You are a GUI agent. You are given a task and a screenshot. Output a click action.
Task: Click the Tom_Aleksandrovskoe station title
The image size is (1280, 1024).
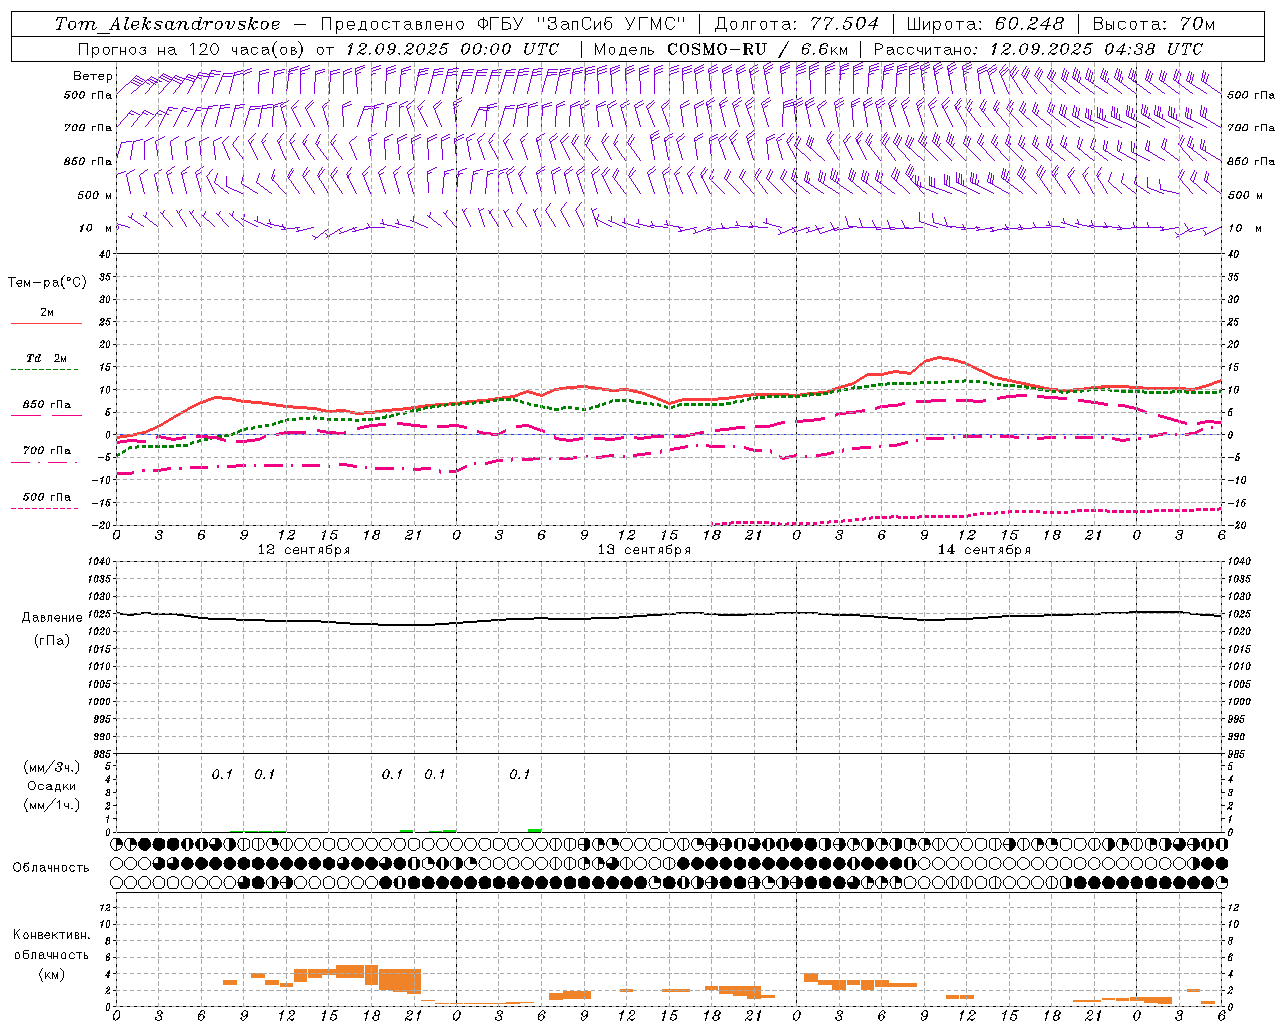tap(167, 24)
